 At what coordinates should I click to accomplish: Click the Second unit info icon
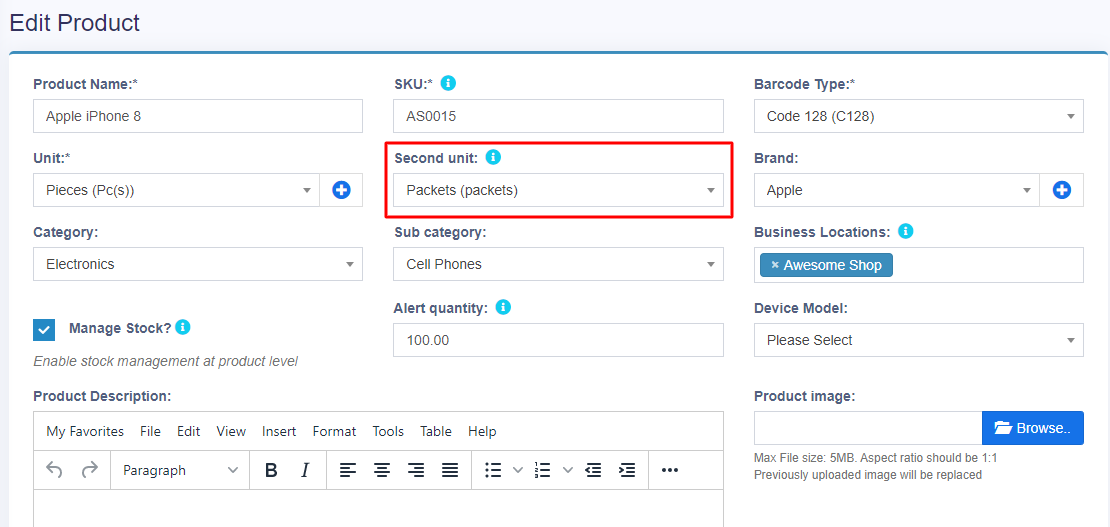493,157
